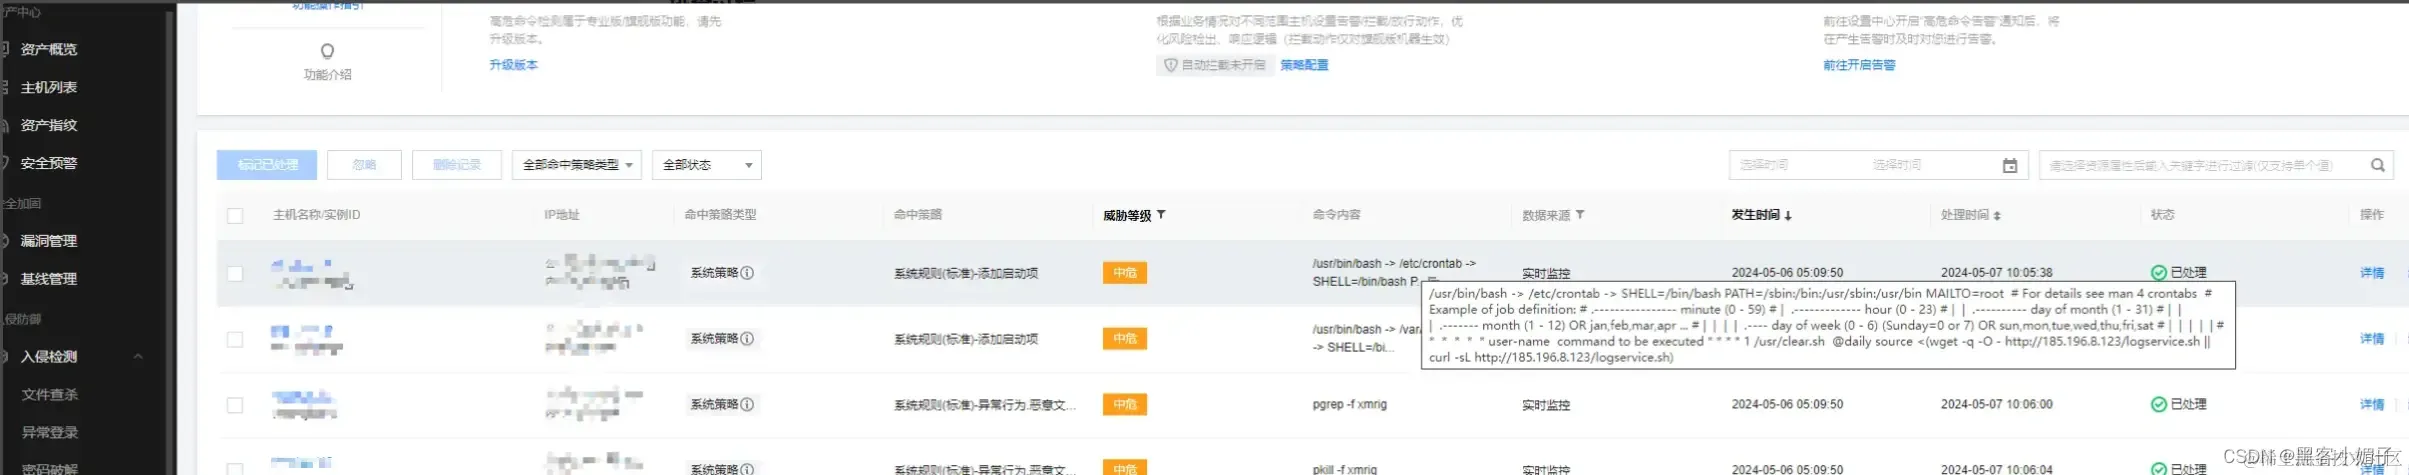Screen dimensions: 2409x475
Task: Click the 标记已处理 button
Action: point(267,165)
